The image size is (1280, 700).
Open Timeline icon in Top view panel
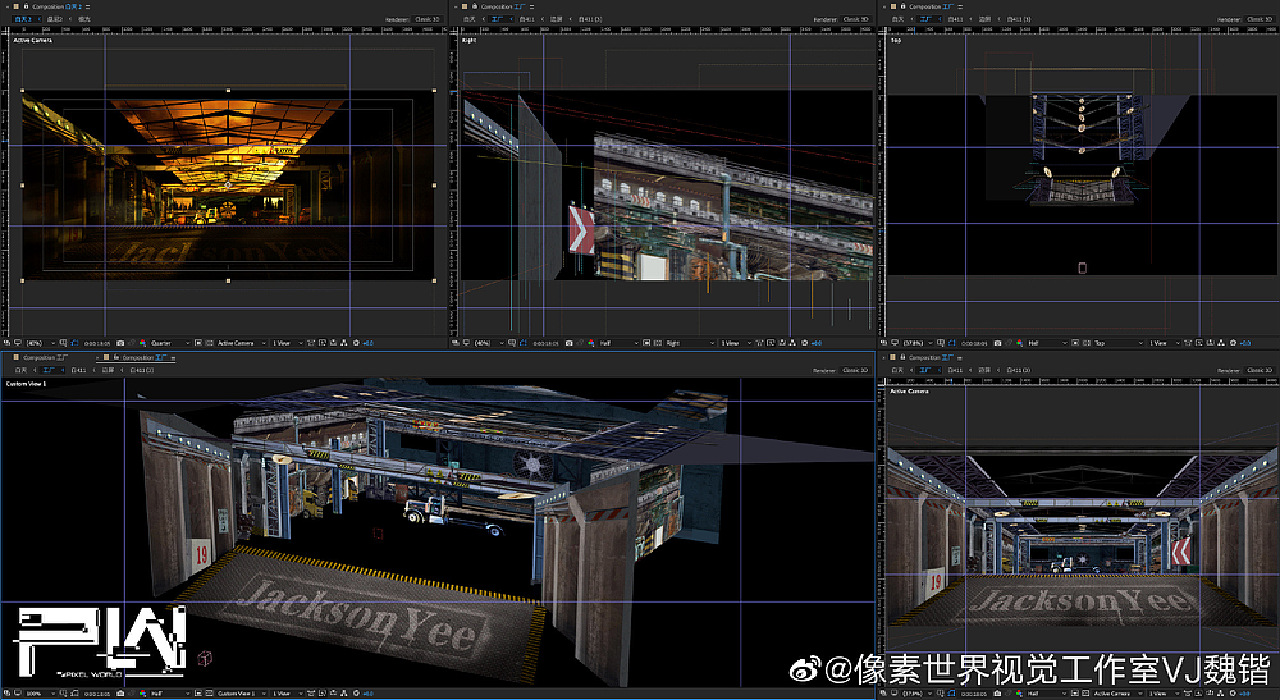[x=1209, y=343]
